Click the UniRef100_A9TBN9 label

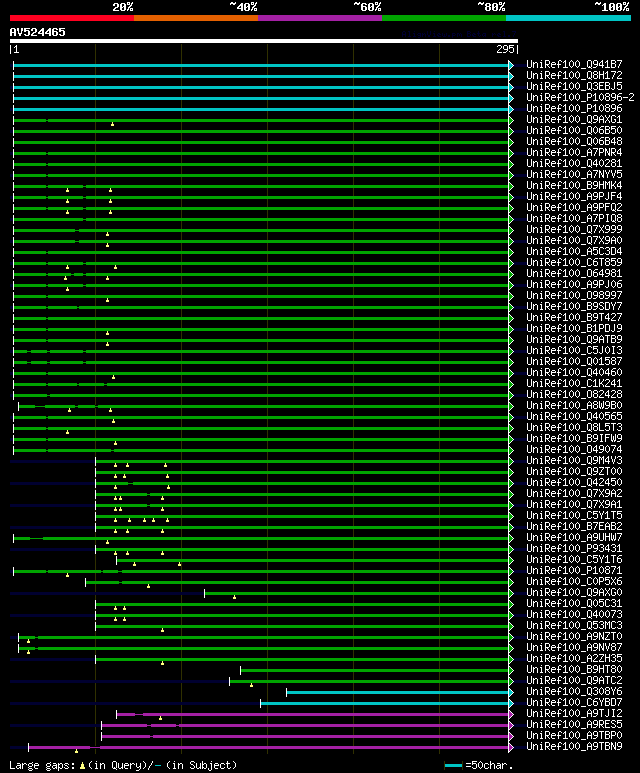[x=574, y=746]
